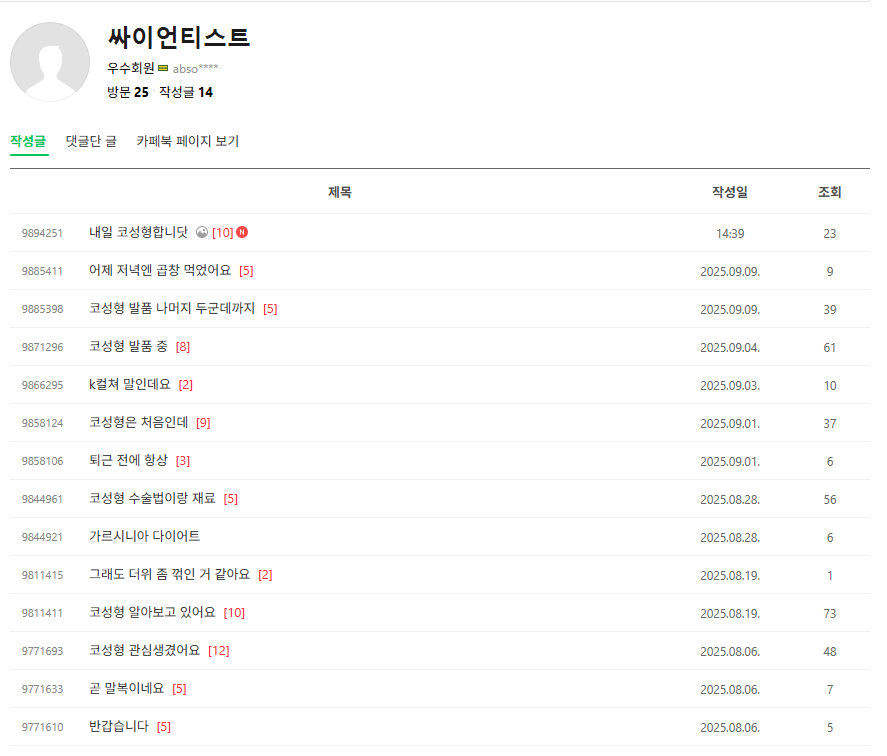The image size is (887, 756).
Task: Click date 2025.09.04. in 코성형 발품 중 row
Action: [x=730, y=347]
